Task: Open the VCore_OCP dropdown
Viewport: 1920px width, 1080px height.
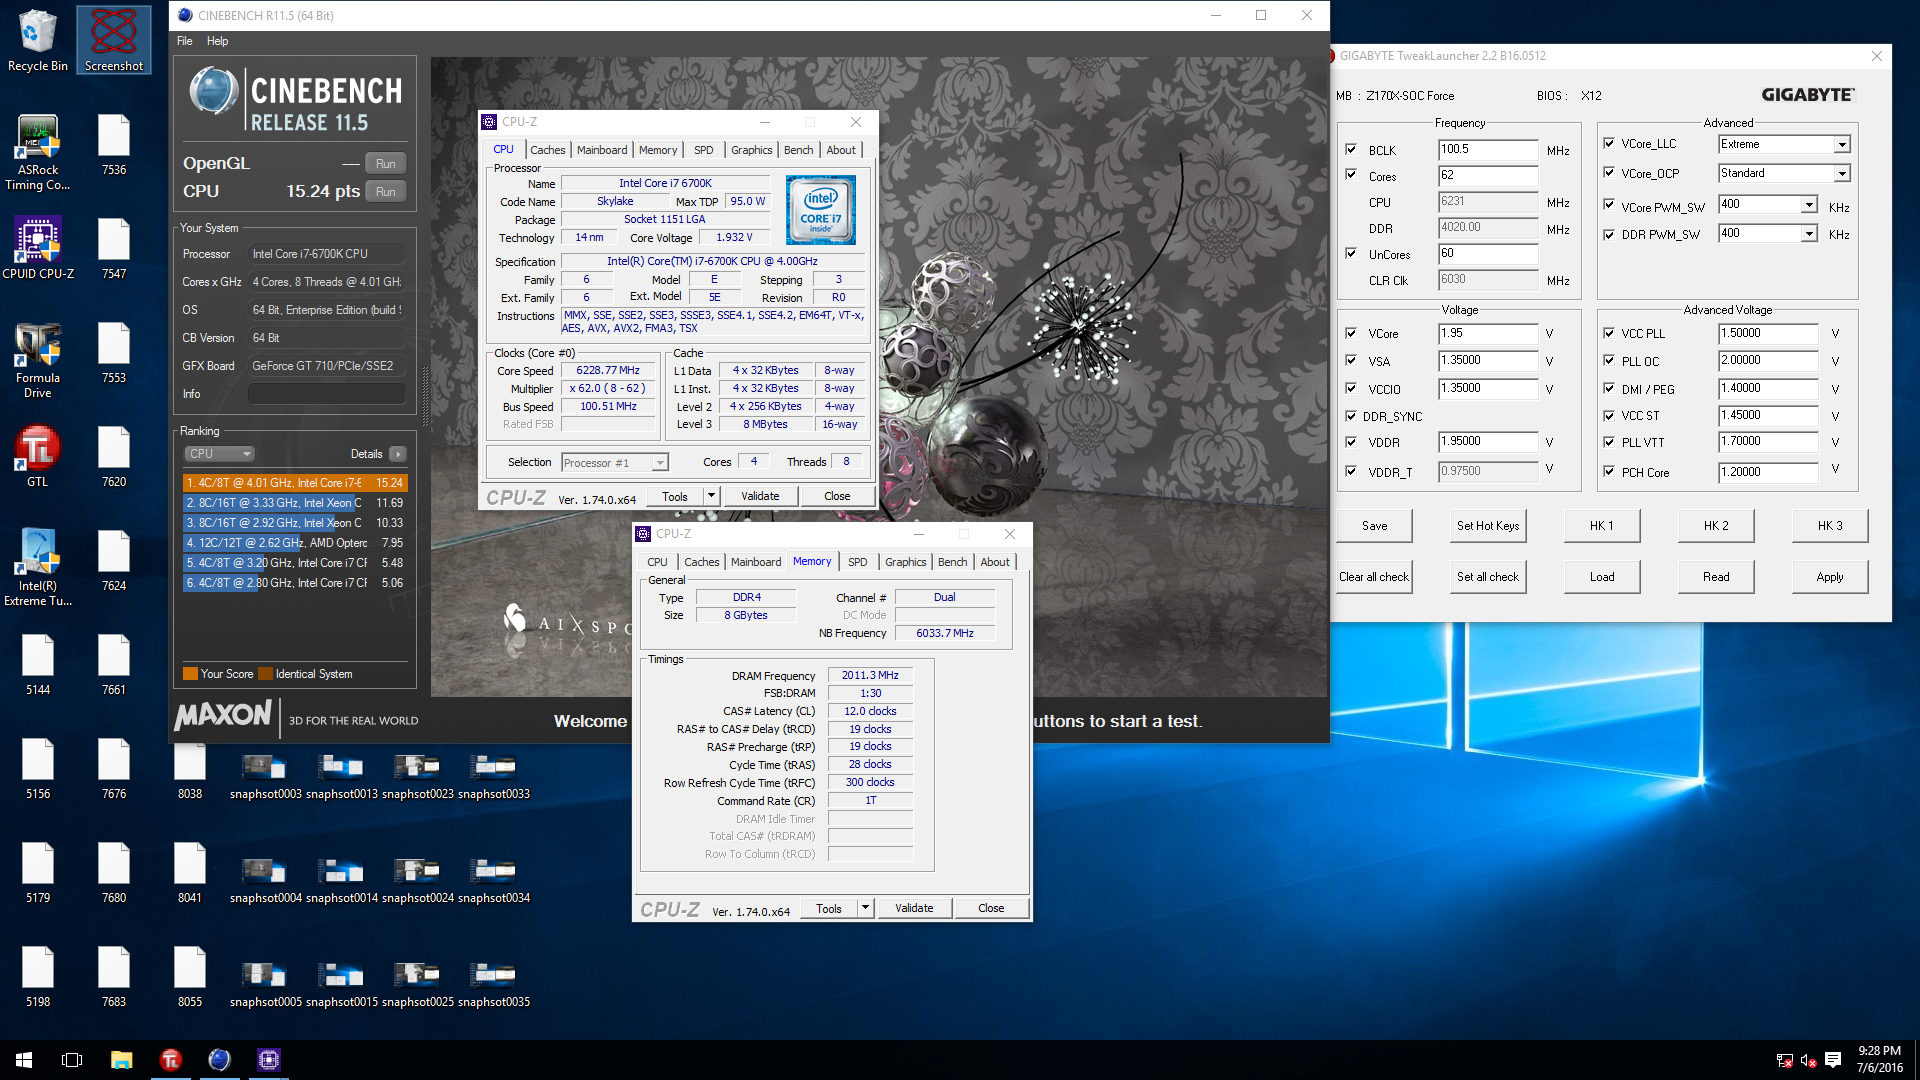Action: [1842, 174]
